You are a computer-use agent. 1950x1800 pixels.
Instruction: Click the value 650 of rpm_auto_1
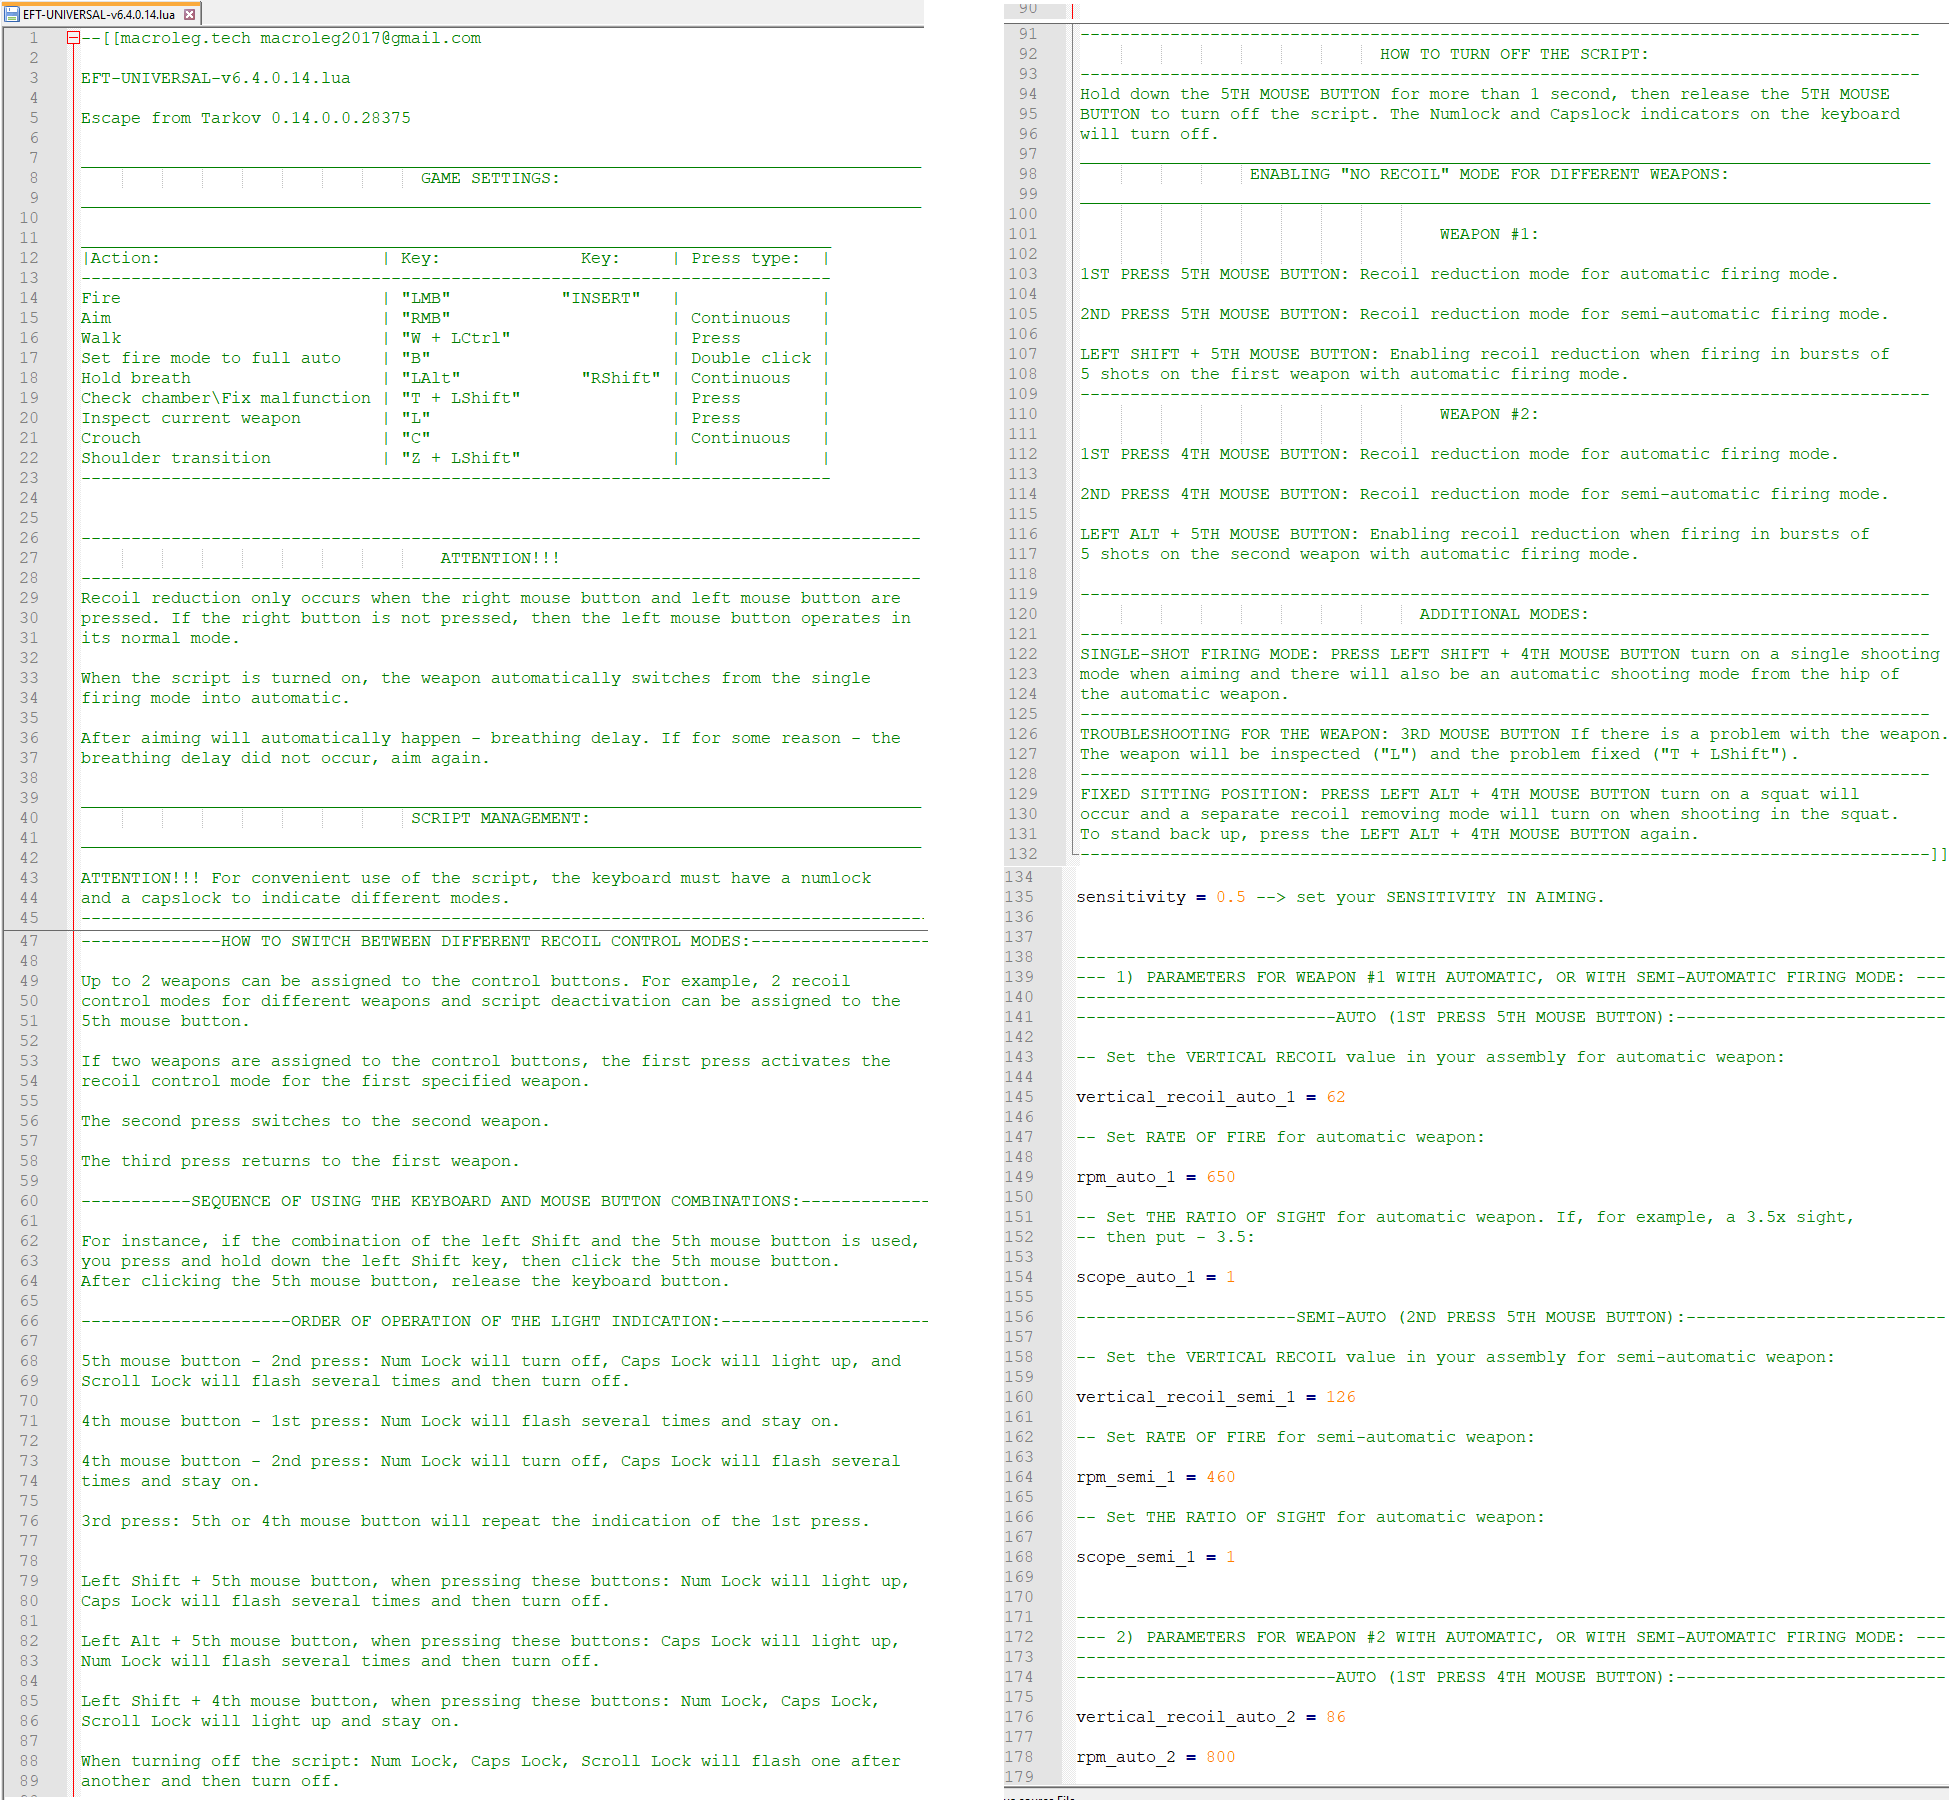pyautogui.click(x=1221, y=1177)
